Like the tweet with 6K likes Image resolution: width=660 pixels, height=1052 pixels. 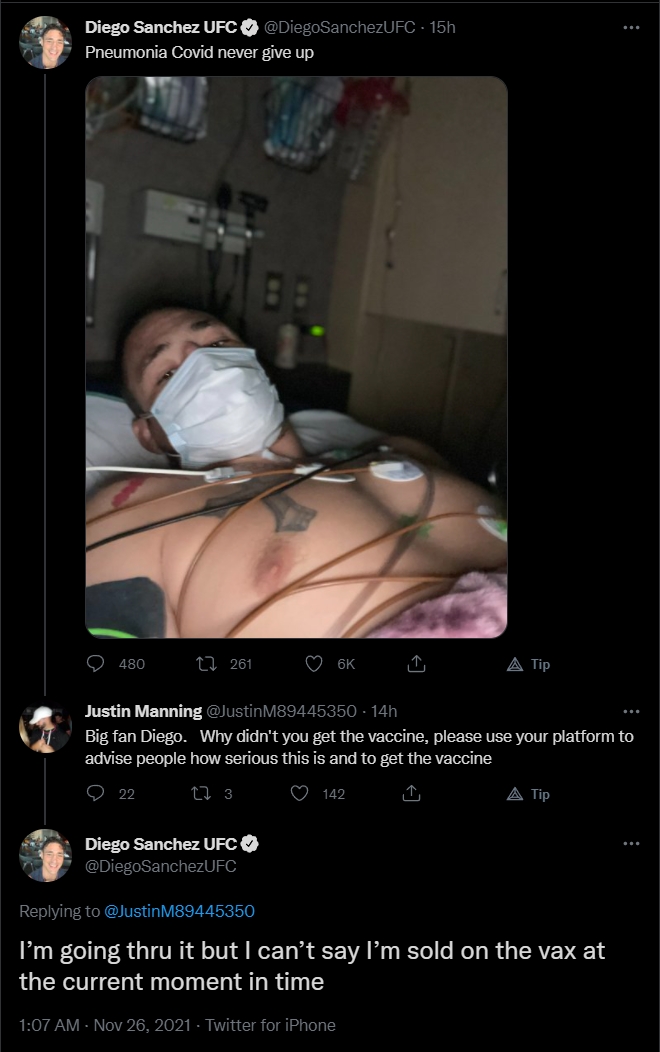[314, 664]
